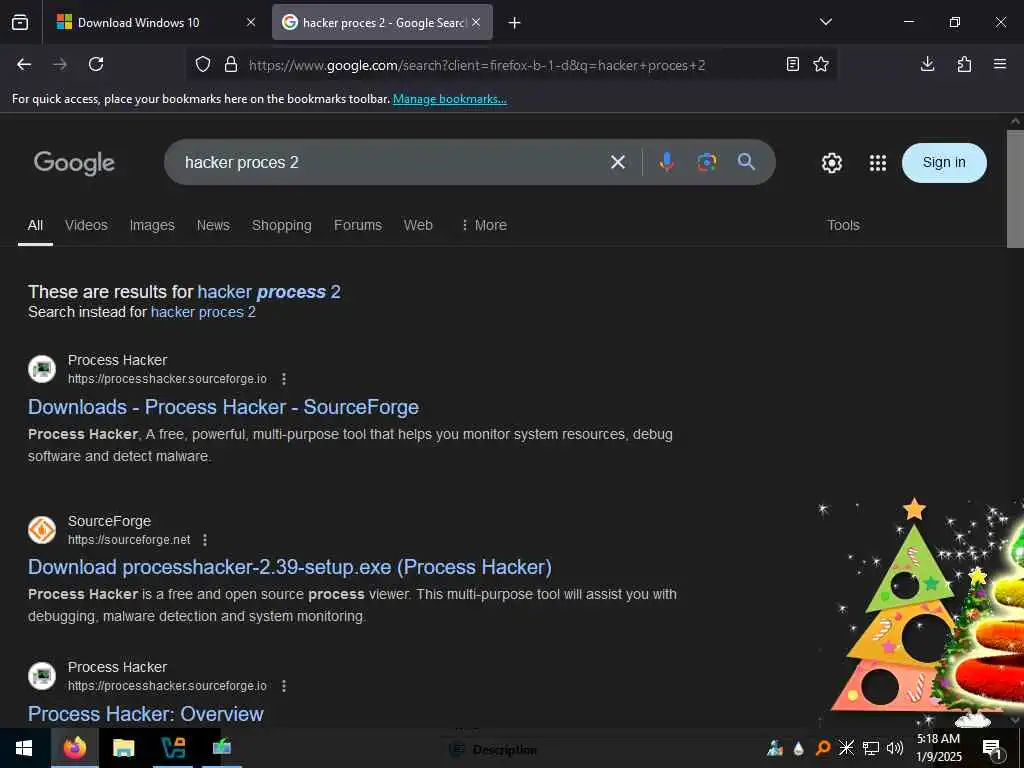Open more options for Process Hacker Overview result

coord(283,686)
